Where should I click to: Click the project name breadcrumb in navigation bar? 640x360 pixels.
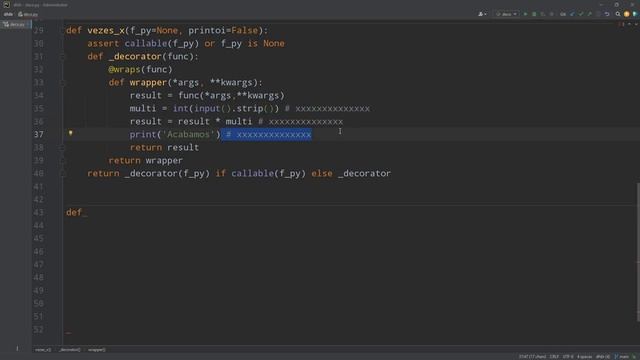click(8, 14)
